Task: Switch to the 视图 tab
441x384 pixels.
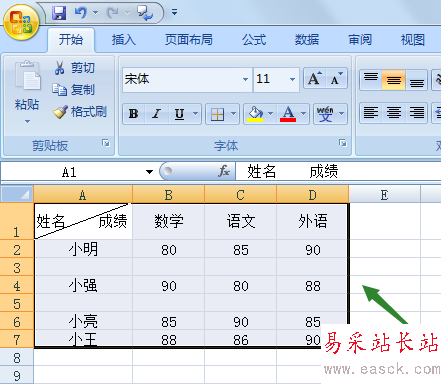Action: (413, 40)
